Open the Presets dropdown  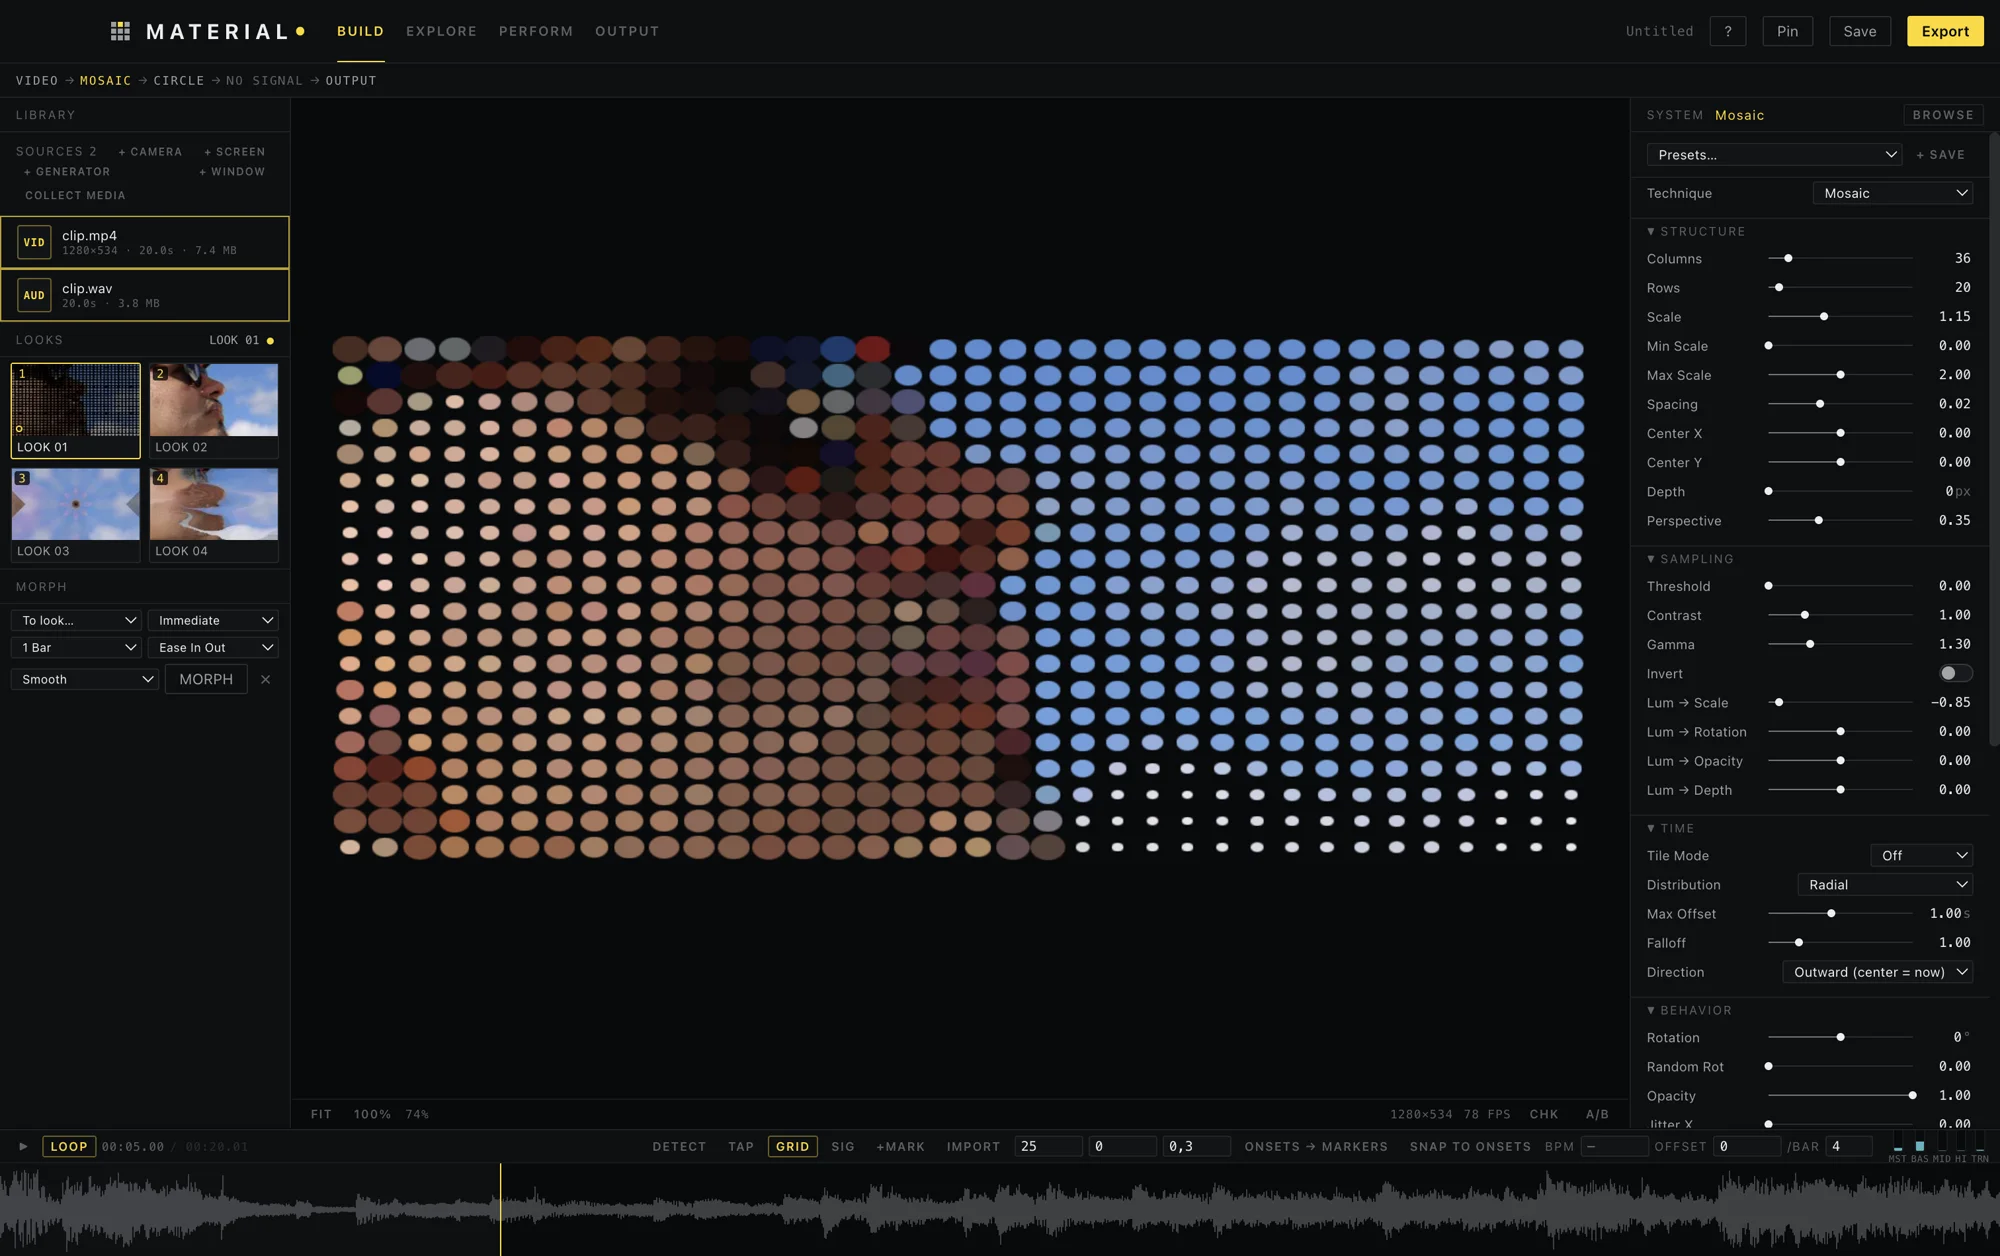click(1773, 155)
